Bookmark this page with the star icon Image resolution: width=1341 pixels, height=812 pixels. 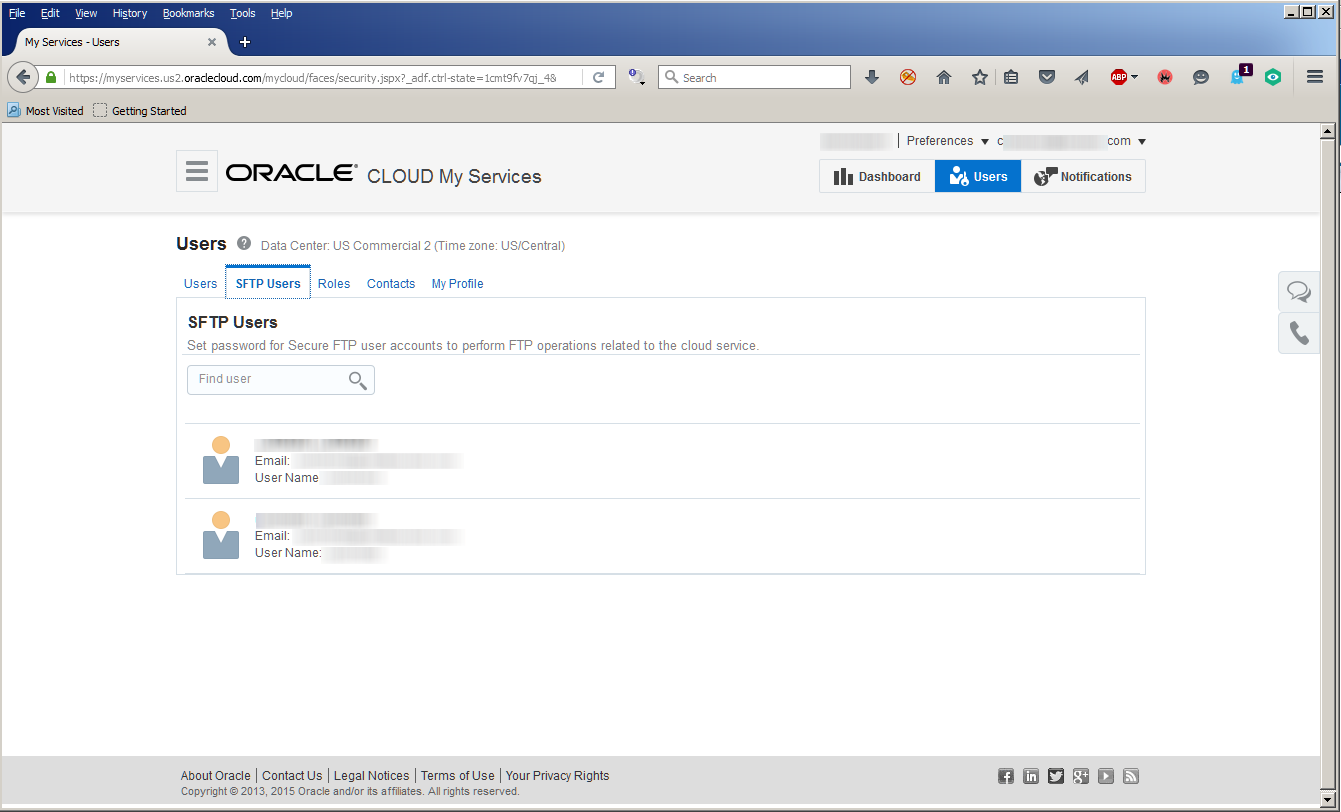coord(980,77)
